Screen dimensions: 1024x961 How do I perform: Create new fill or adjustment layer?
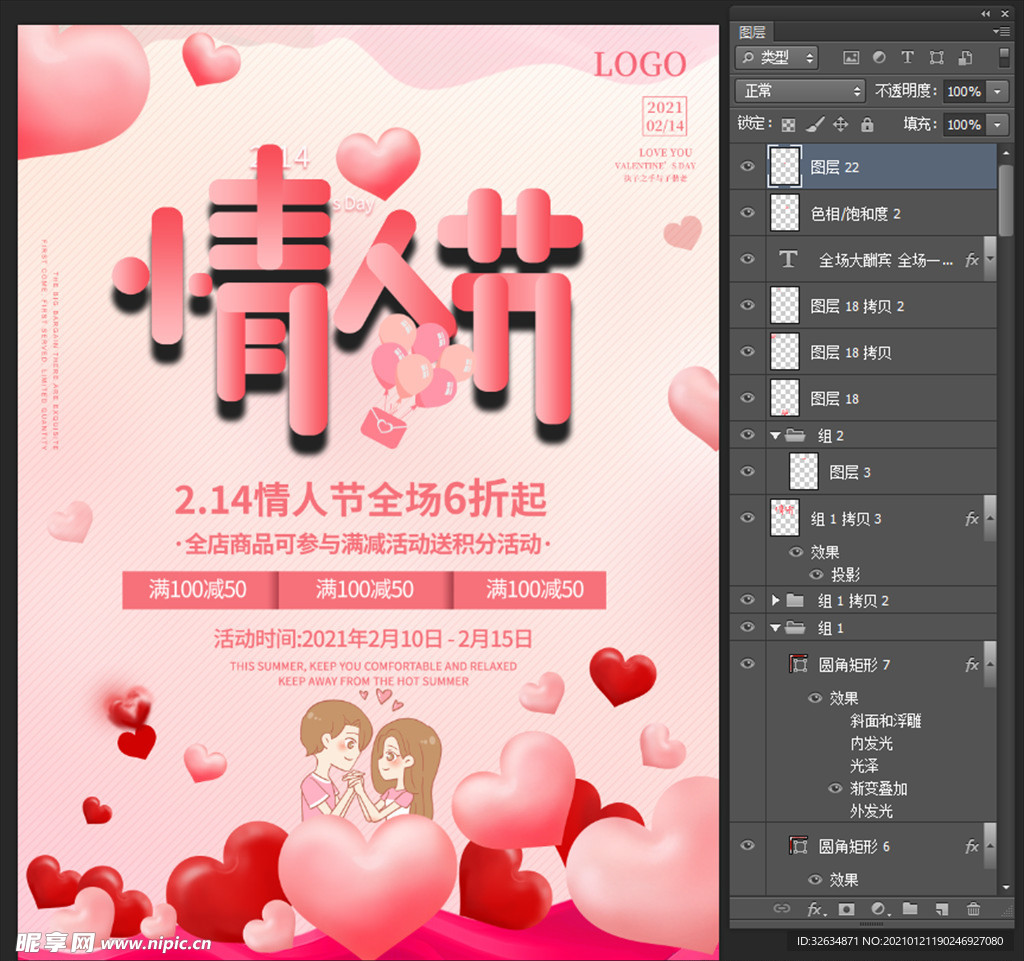click(879, 909)
